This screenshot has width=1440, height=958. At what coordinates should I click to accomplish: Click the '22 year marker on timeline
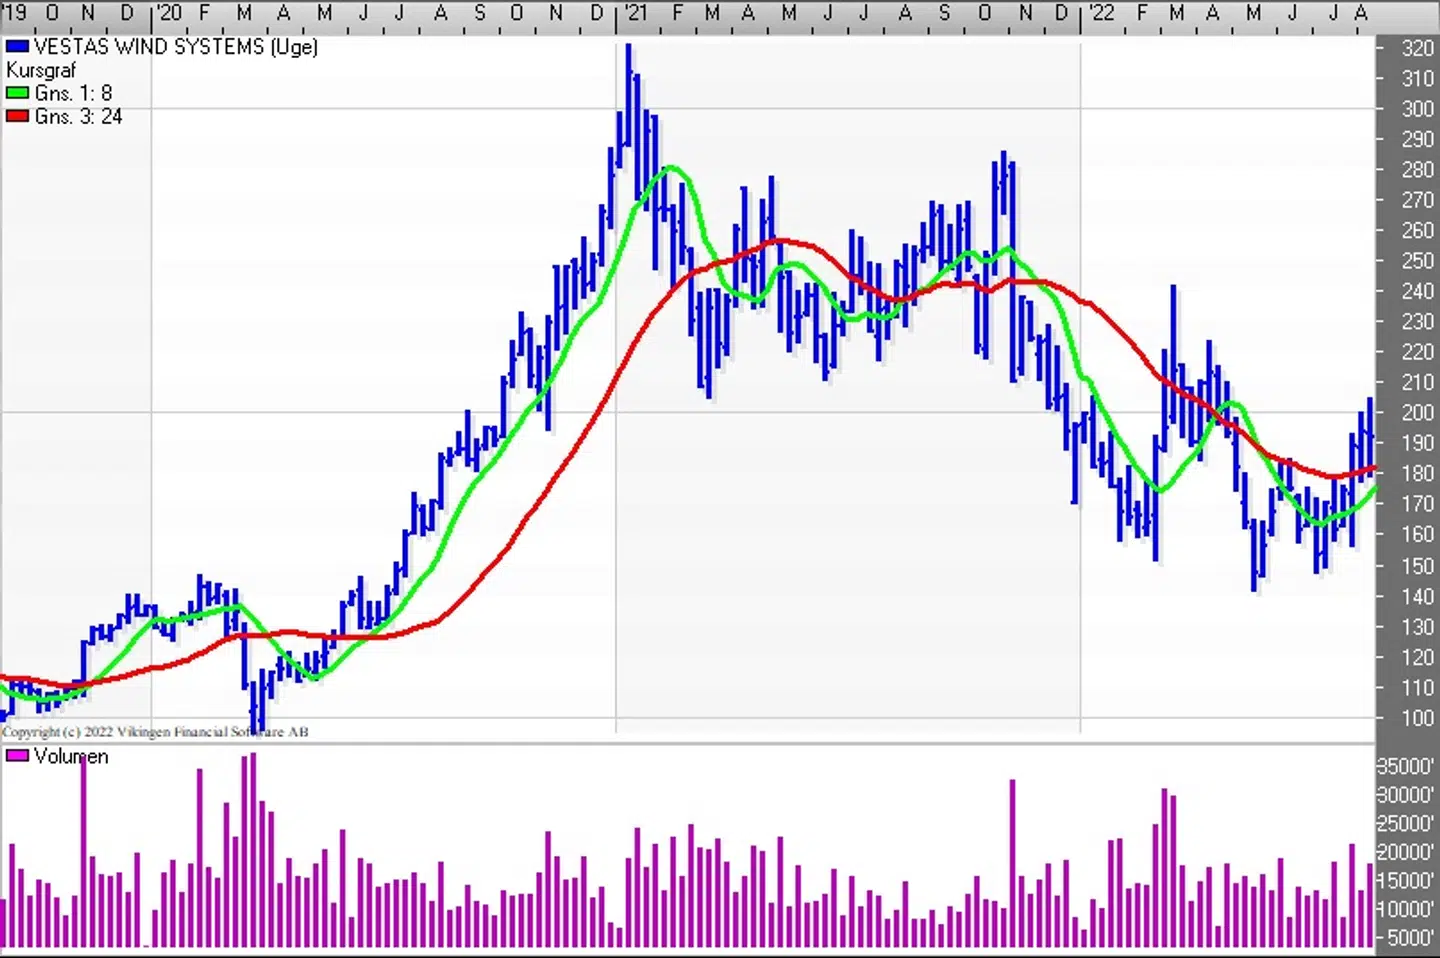[1101, 13]
